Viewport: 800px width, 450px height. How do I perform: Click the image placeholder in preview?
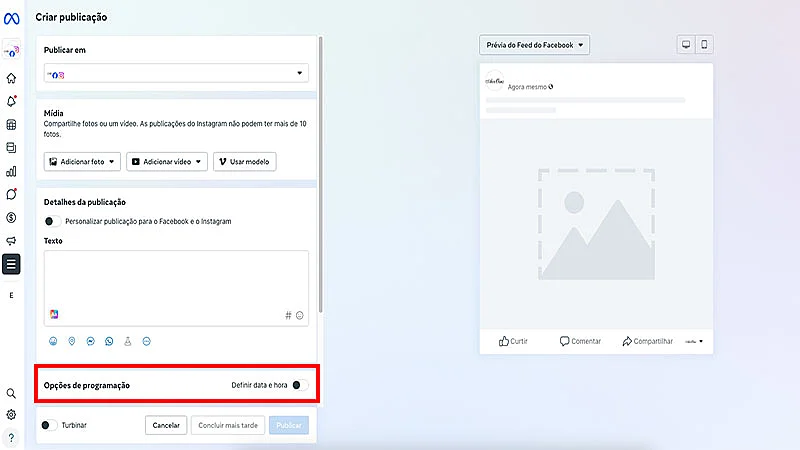[x=596, y=224]
